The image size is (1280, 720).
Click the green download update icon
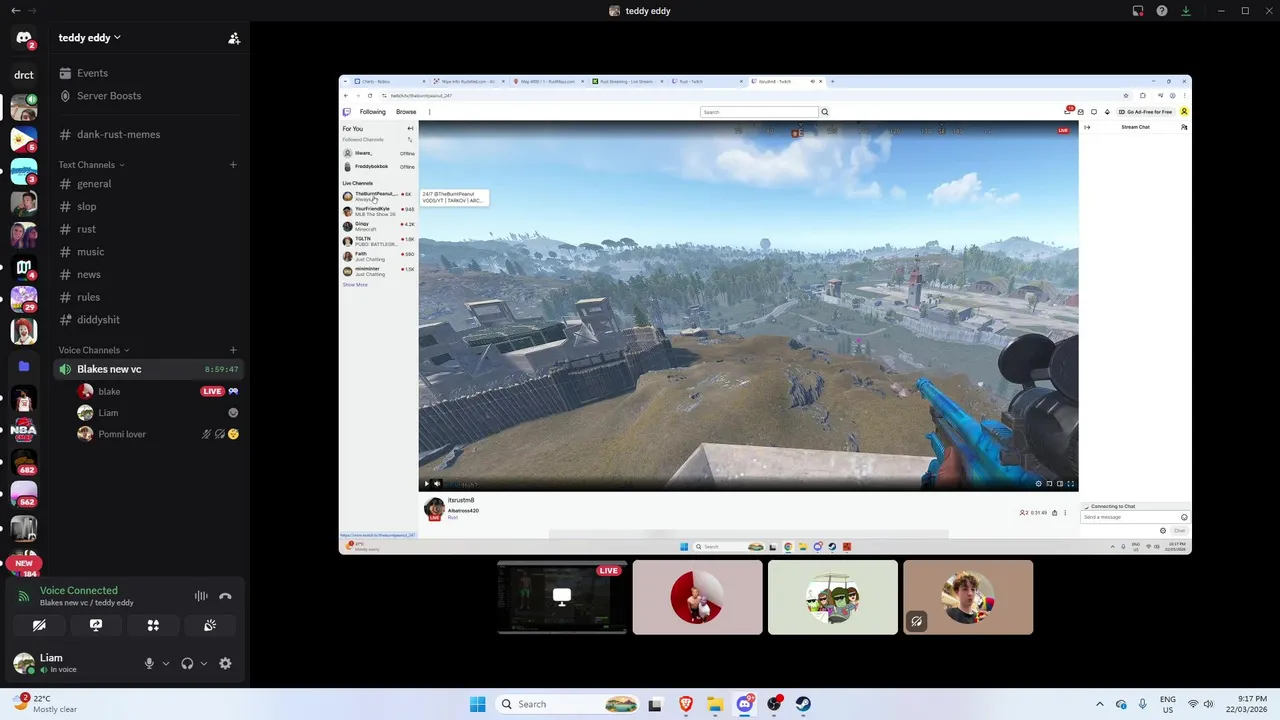1186,11
